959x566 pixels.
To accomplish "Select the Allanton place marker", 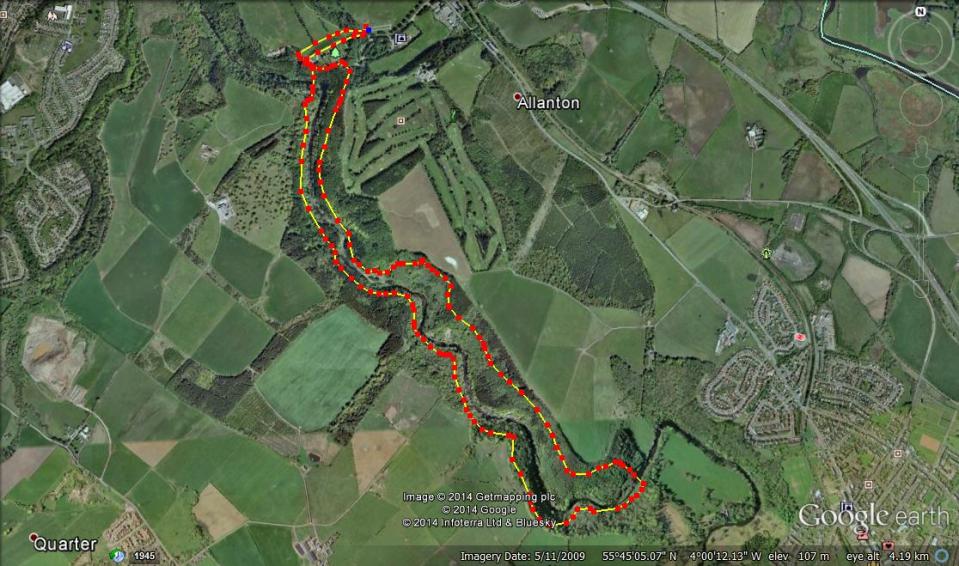I will [x=517, y=97].
